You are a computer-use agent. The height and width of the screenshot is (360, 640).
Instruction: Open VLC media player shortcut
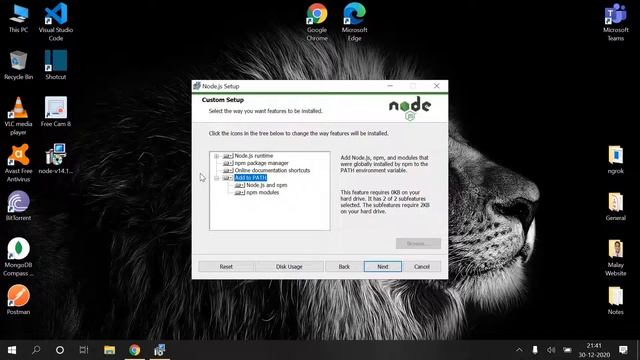pos(18,116)
